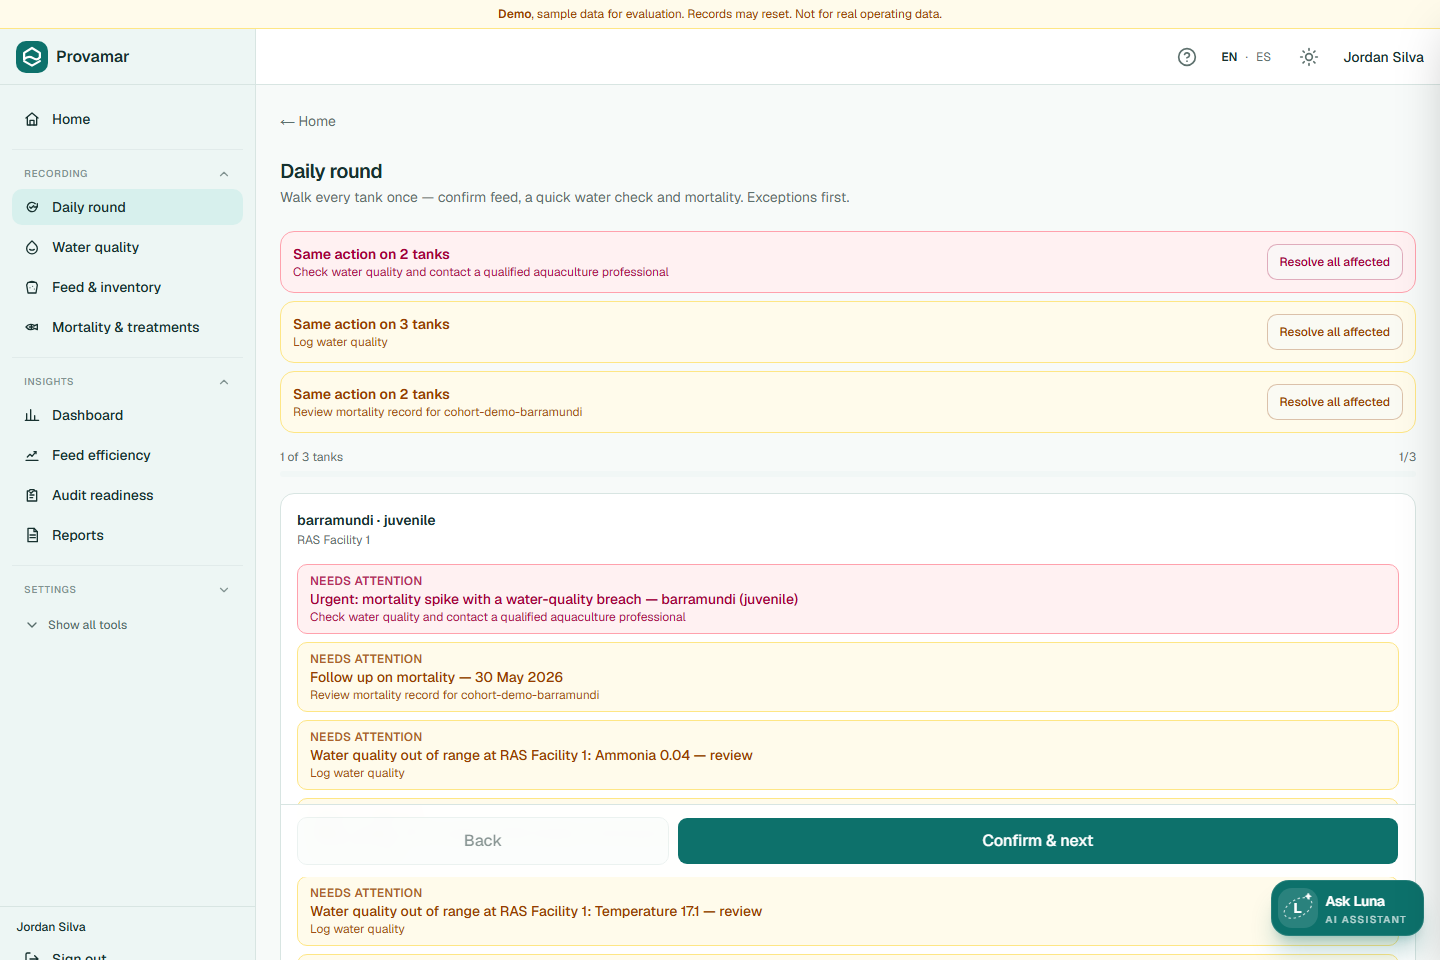Click the Daily round sidebar icon

click(32, 207)
